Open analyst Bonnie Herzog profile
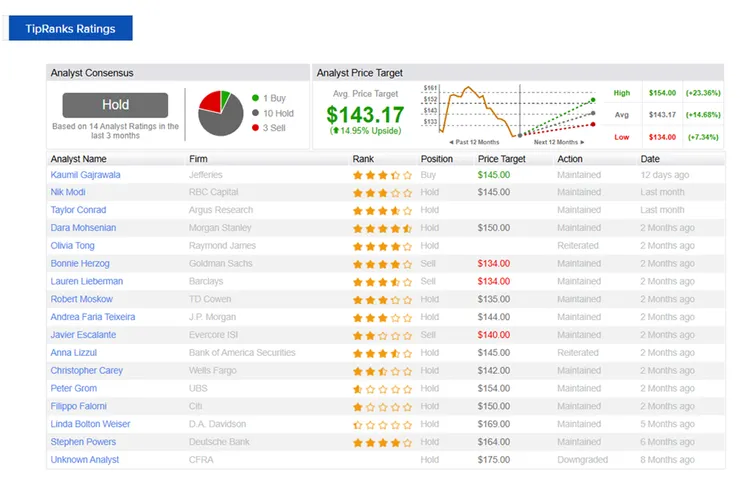 point(80,263)
